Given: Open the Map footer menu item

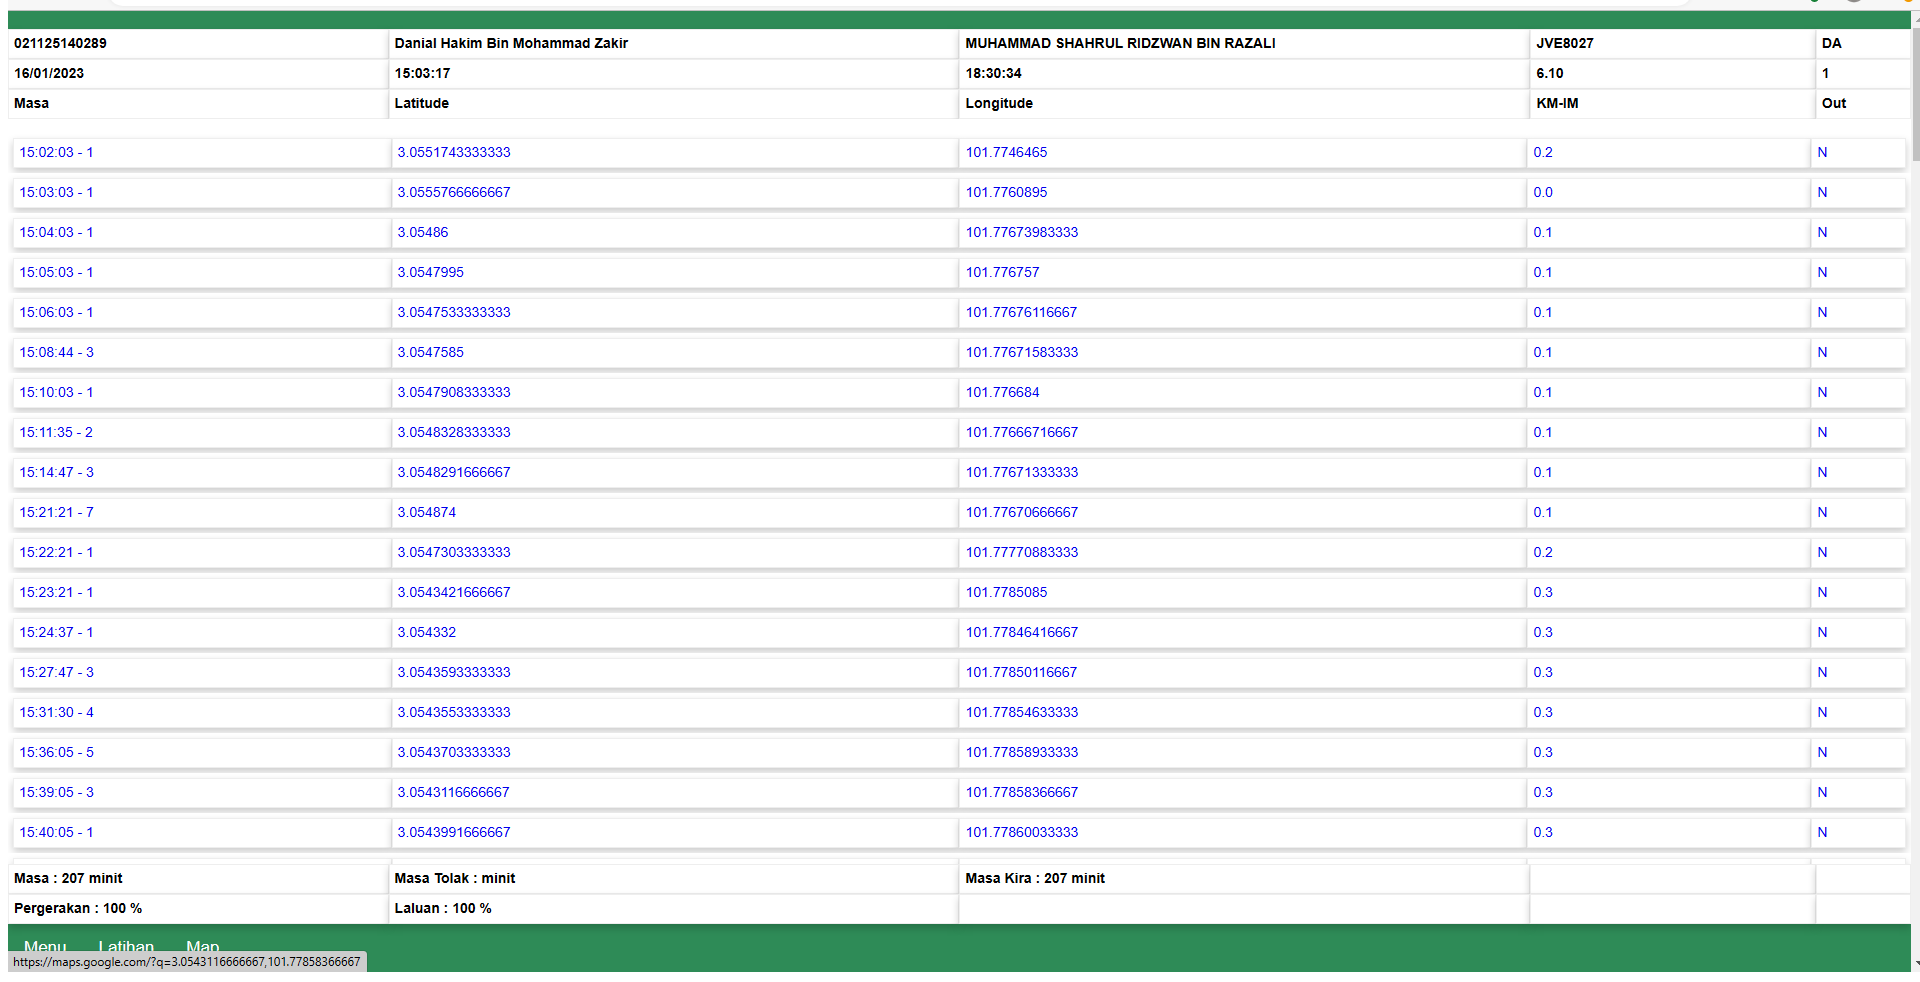Looking at the screenshot, I should (x=202, y=946).
